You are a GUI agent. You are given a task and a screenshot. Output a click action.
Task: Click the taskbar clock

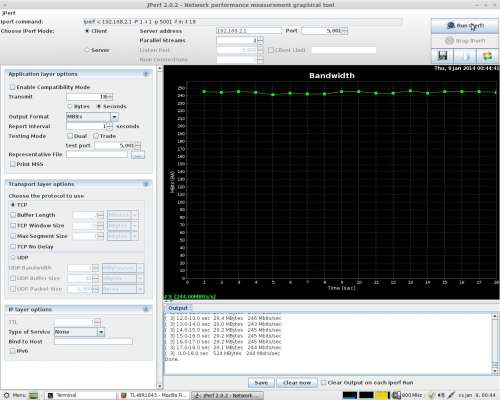(477, 395)
